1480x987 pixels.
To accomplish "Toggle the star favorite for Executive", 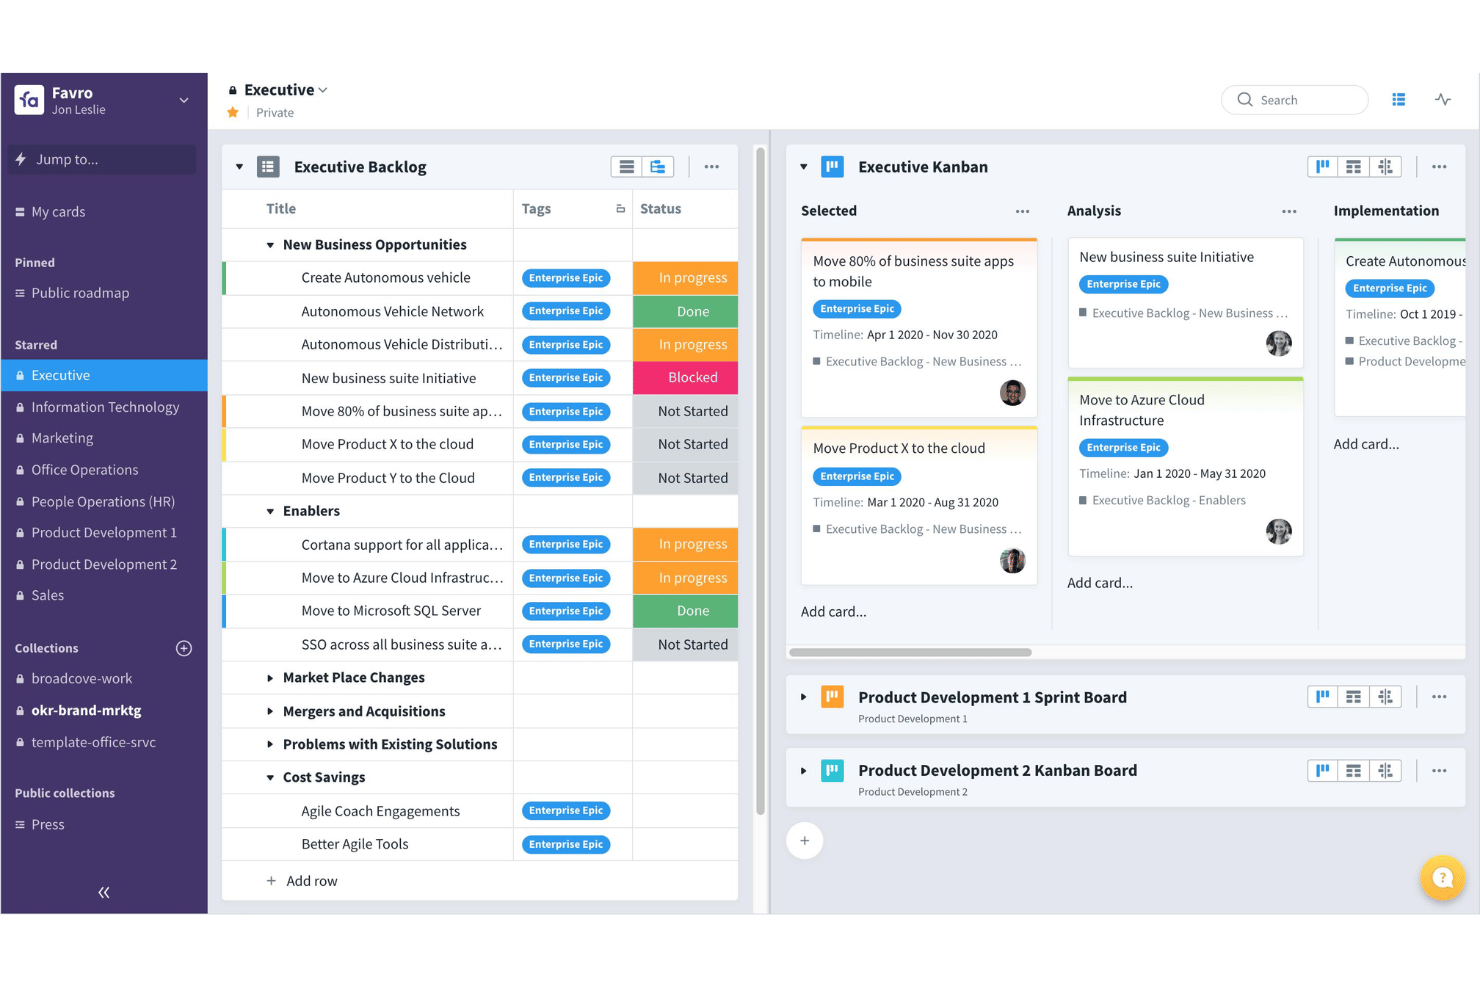I will pos(233,113).
